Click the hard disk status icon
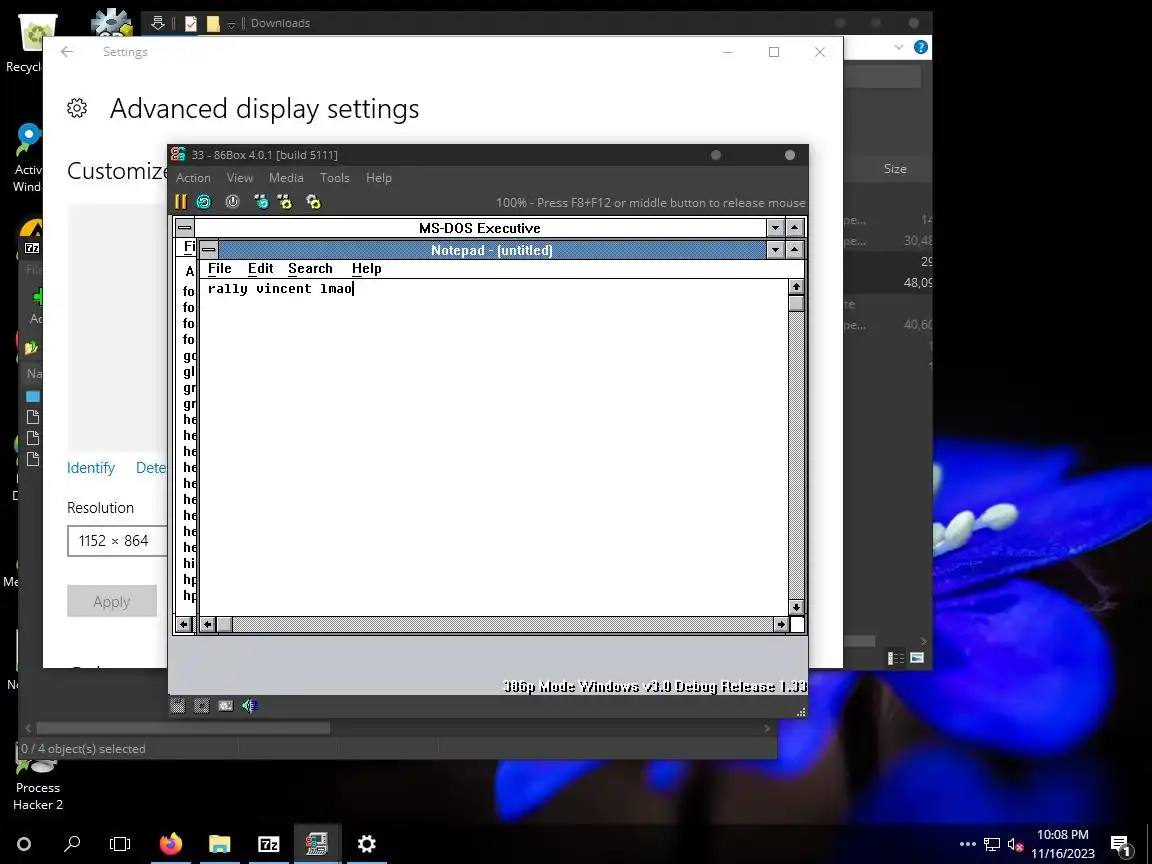The height and width of the screenshot is (864, 1152). [226, 706]
